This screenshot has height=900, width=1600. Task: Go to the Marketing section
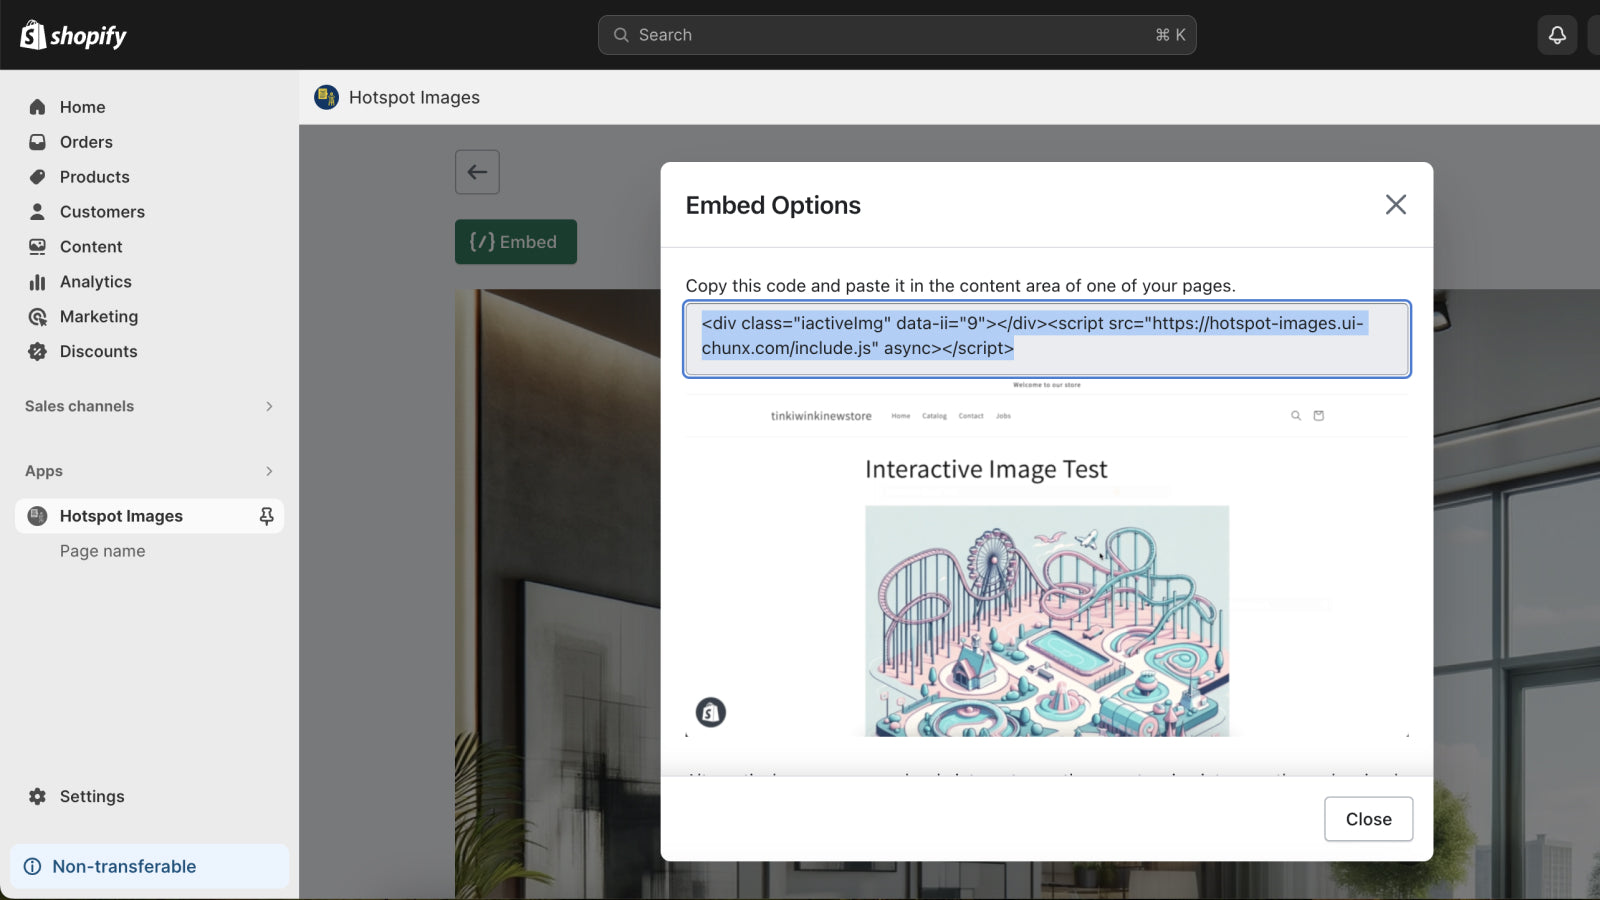99,316
